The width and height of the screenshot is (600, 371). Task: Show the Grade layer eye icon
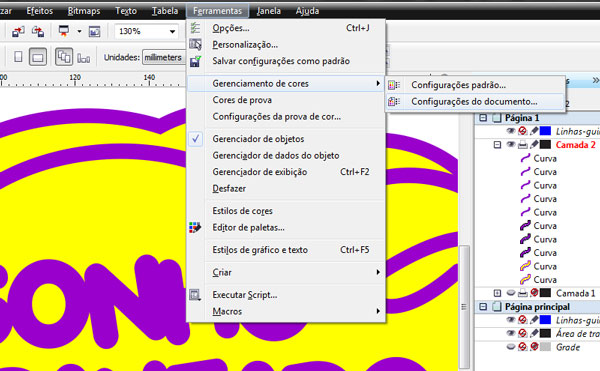click(x=511, y=347)
